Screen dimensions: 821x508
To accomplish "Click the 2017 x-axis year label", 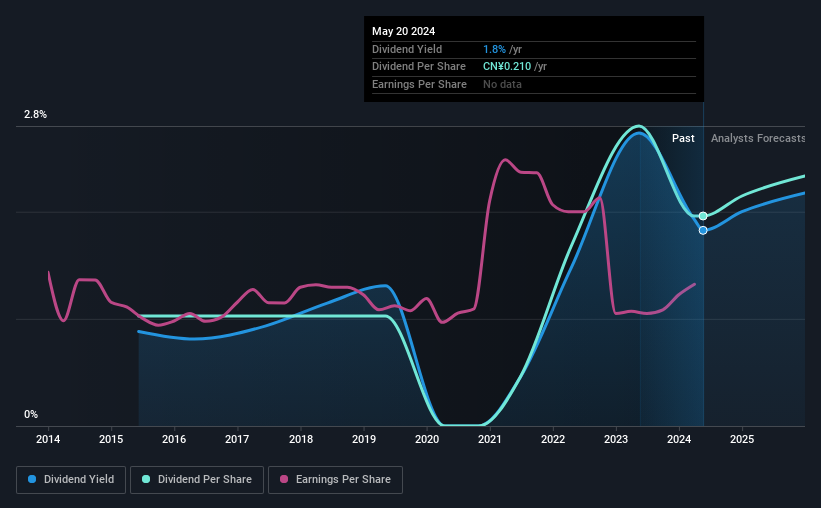I will click(237, 439).
